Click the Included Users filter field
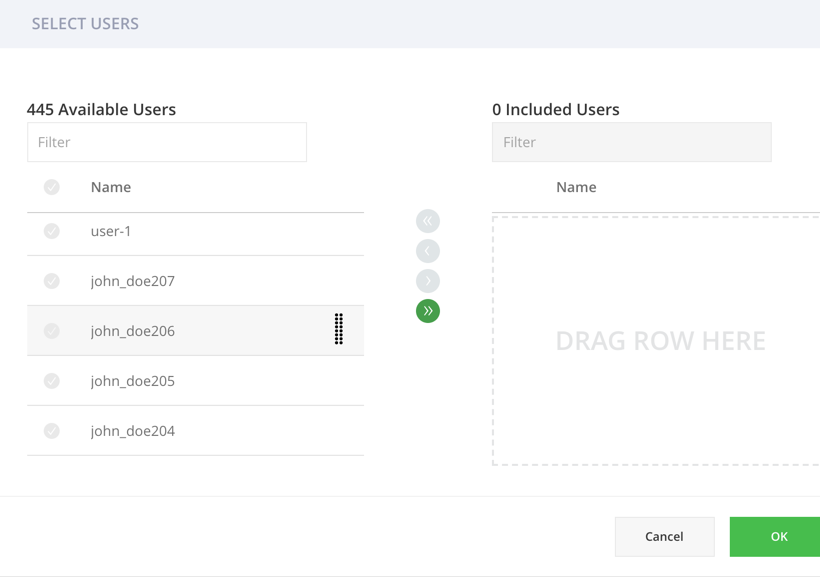The image size is (820, 577). [631, 142]
